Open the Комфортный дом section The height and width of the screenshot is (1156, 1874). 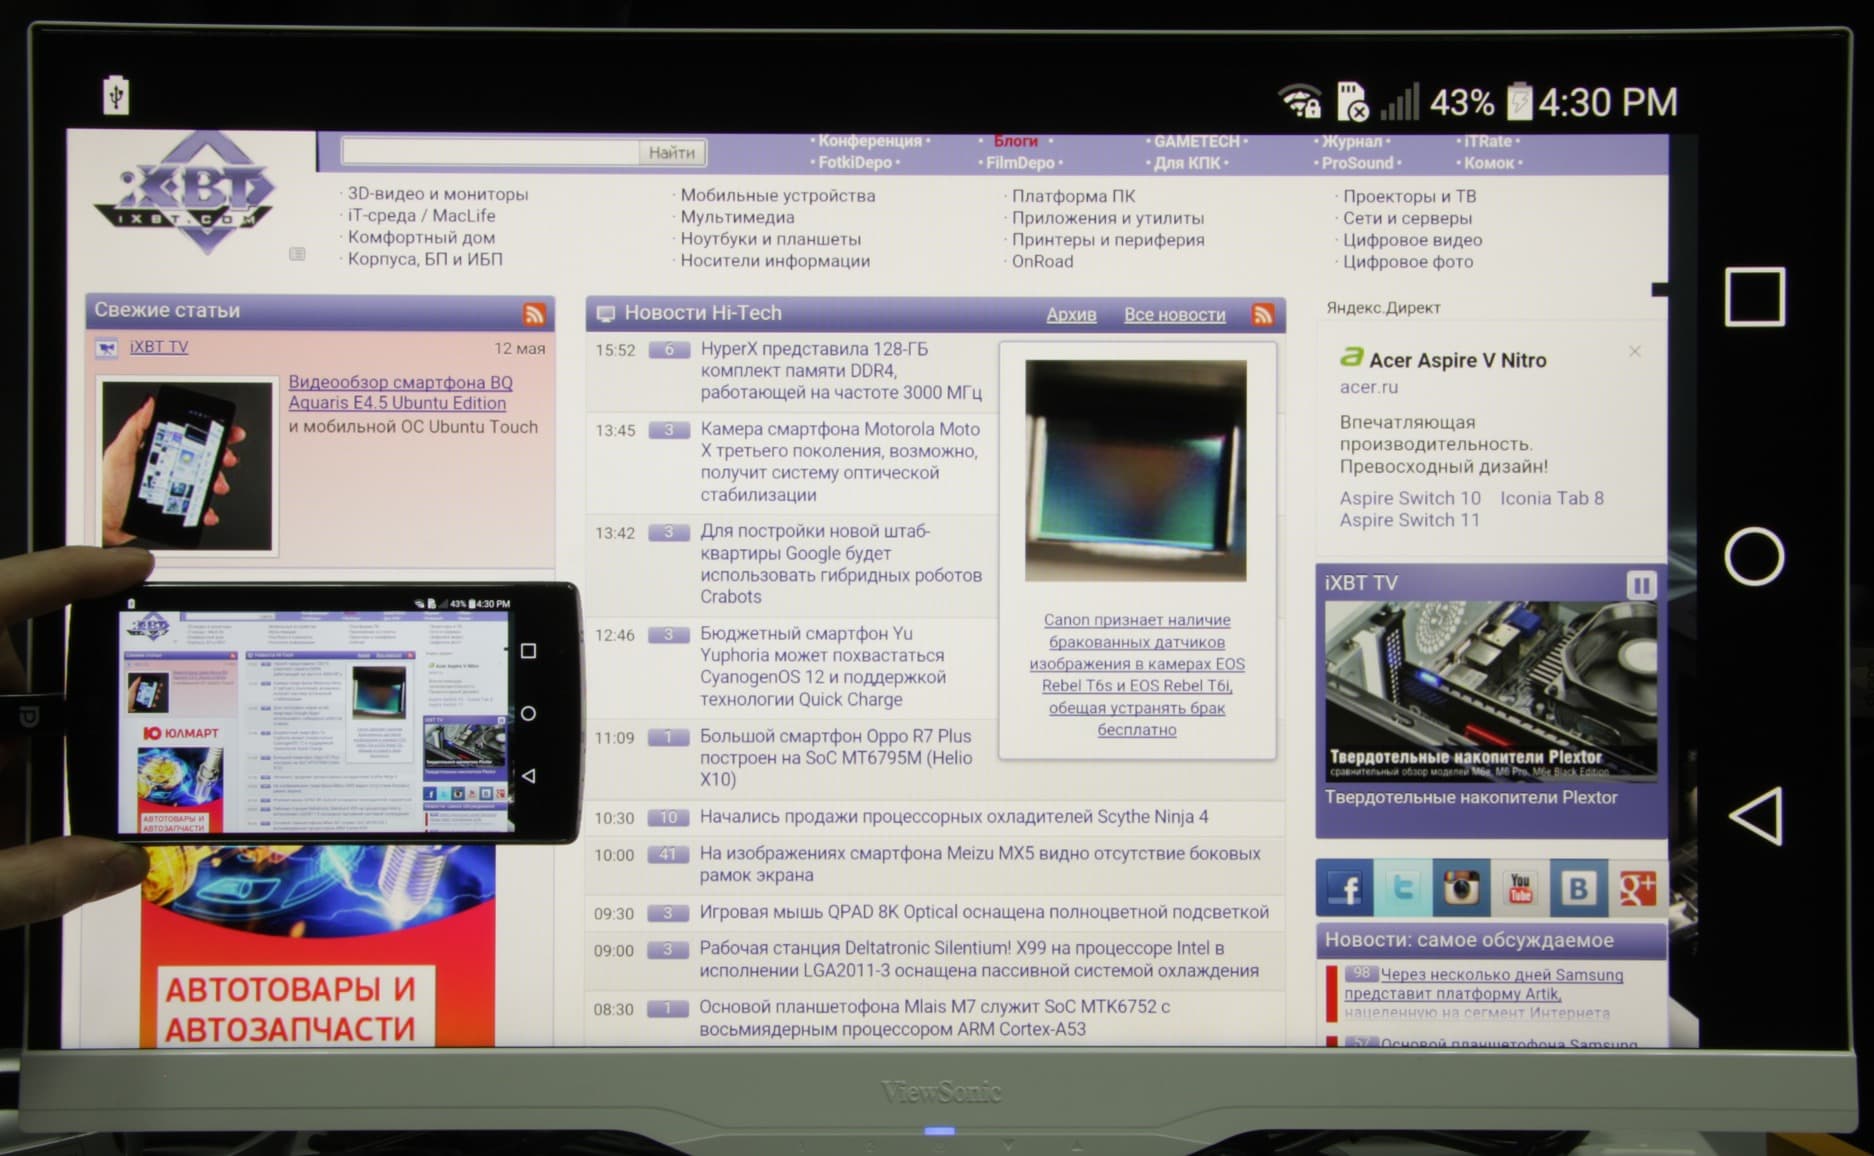click(x=421, y=237)
